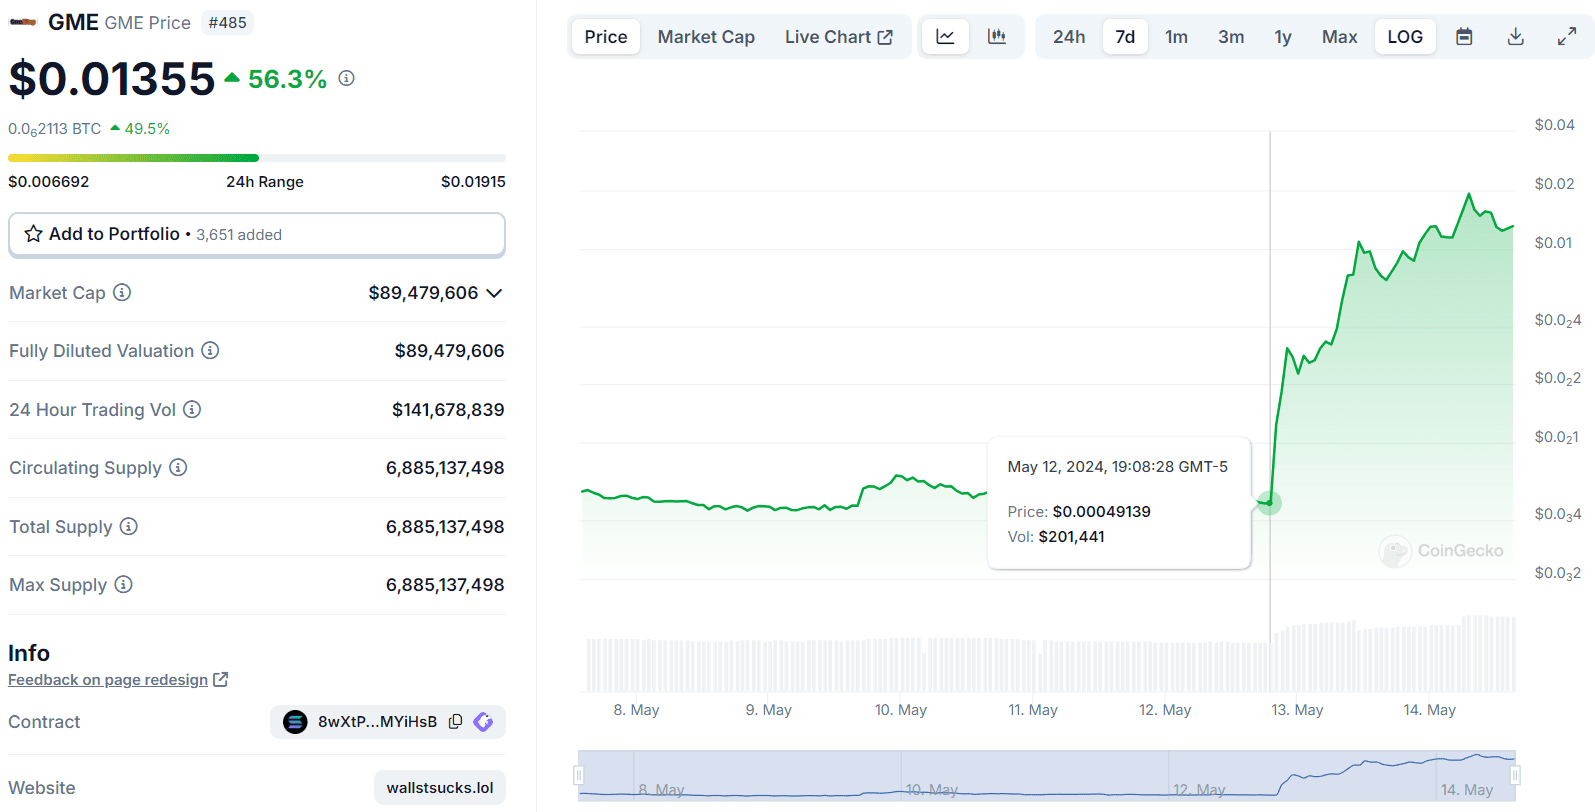
Task: Click the 8wXtP...MYiHsB contract address
Action: [x=378, y=721]
